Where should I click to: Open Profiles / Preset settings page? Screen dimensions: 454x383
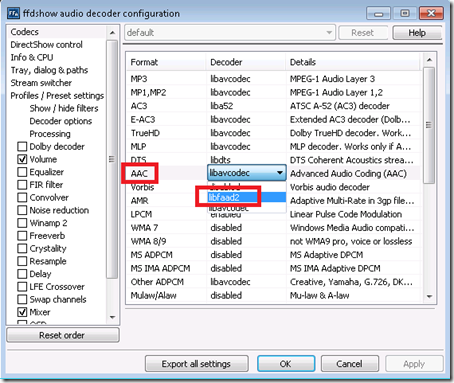click(57, 96)
